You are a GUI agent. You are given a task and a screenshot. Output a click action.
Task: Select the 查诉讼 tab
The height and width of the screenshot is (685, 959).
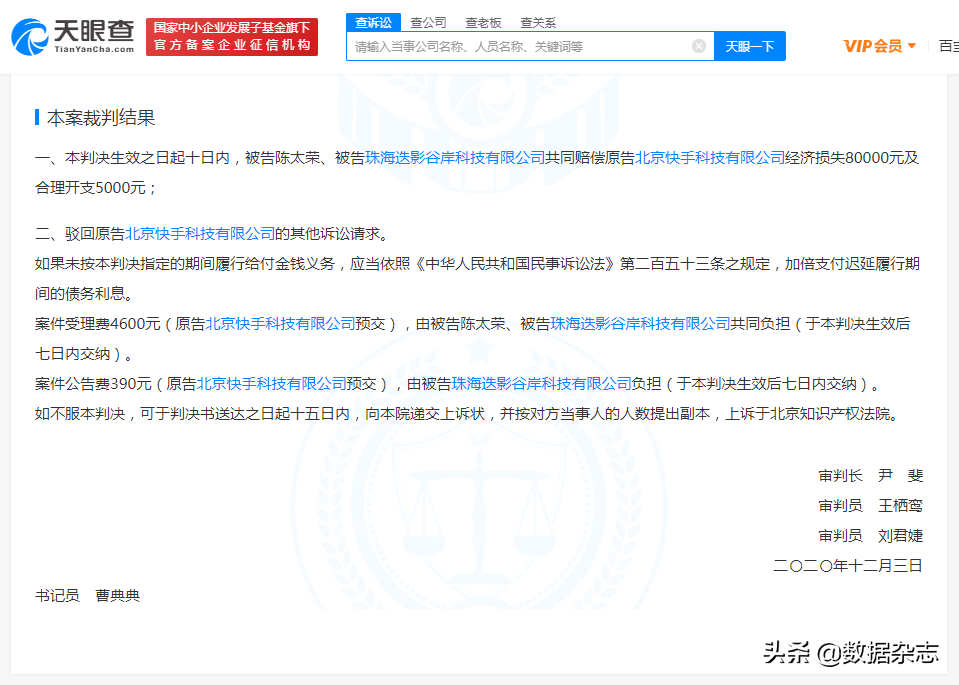pos(374,22)
